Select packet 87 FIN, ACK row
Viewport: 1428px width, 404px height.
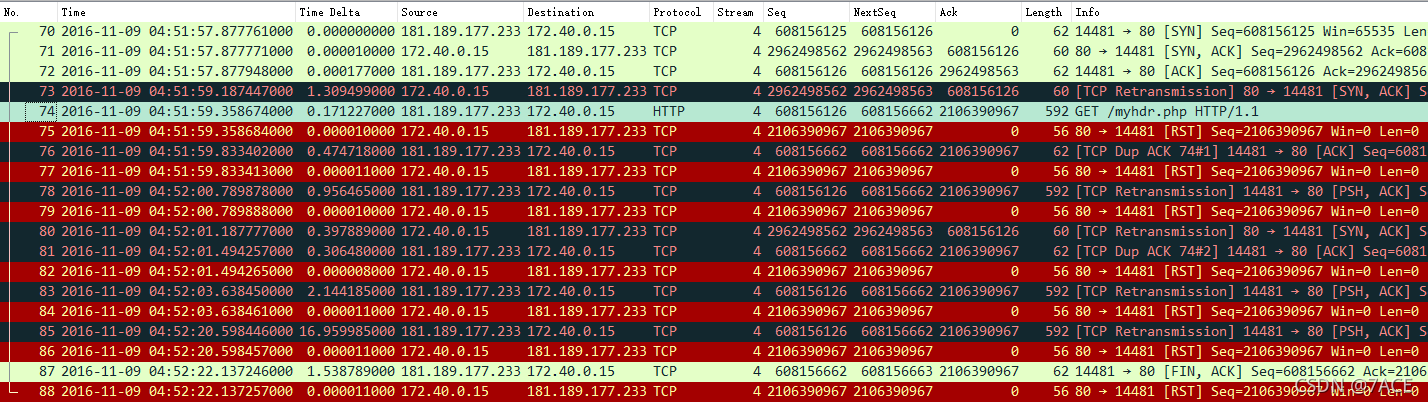(x=714, y=371)
